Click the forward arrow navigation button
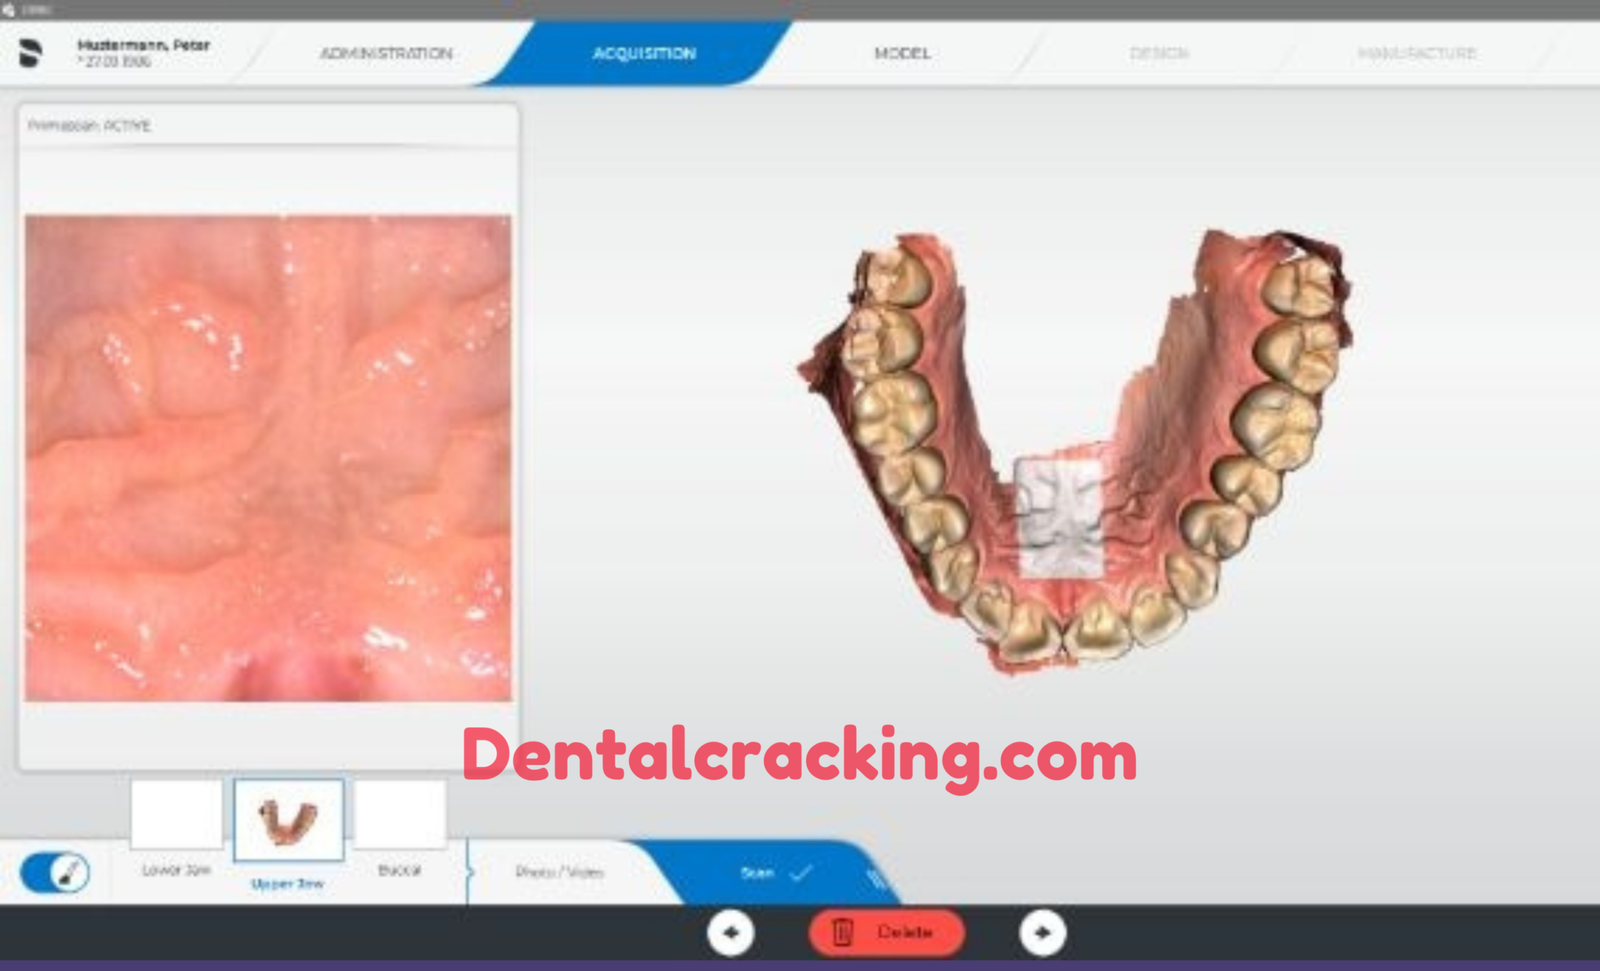 1042,933
